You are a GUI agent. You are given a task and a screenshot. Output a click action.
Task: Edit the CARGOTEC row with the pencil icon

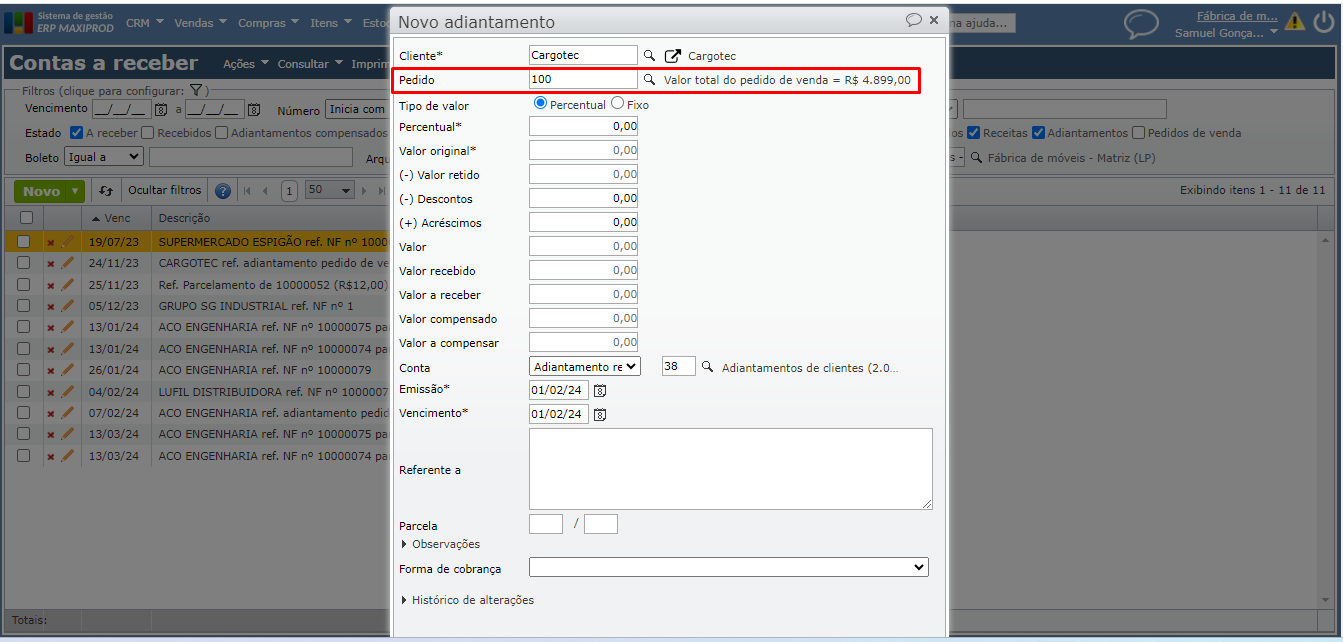tap(68, 263)
